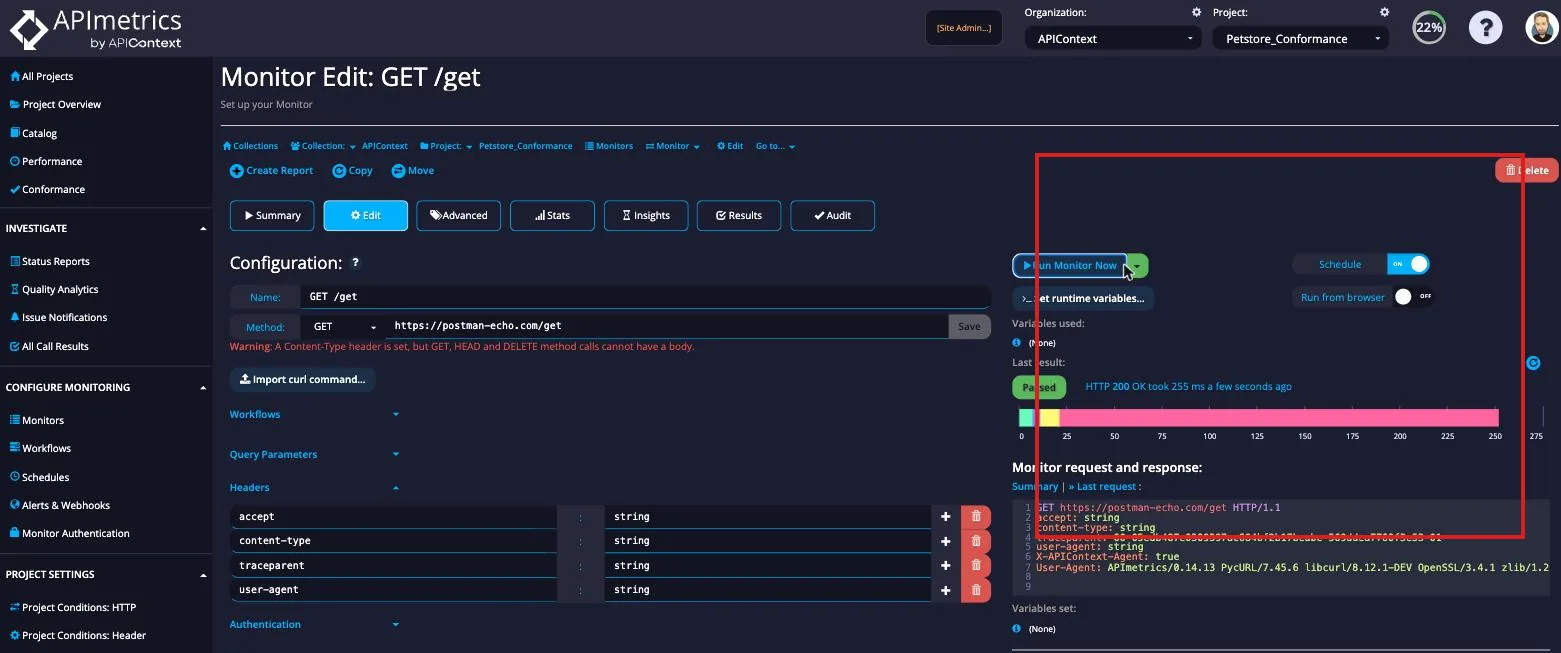Delete the accept header row
This screenshot has width=1561, height=653.
pyautogui.click(x=976, y=516)
